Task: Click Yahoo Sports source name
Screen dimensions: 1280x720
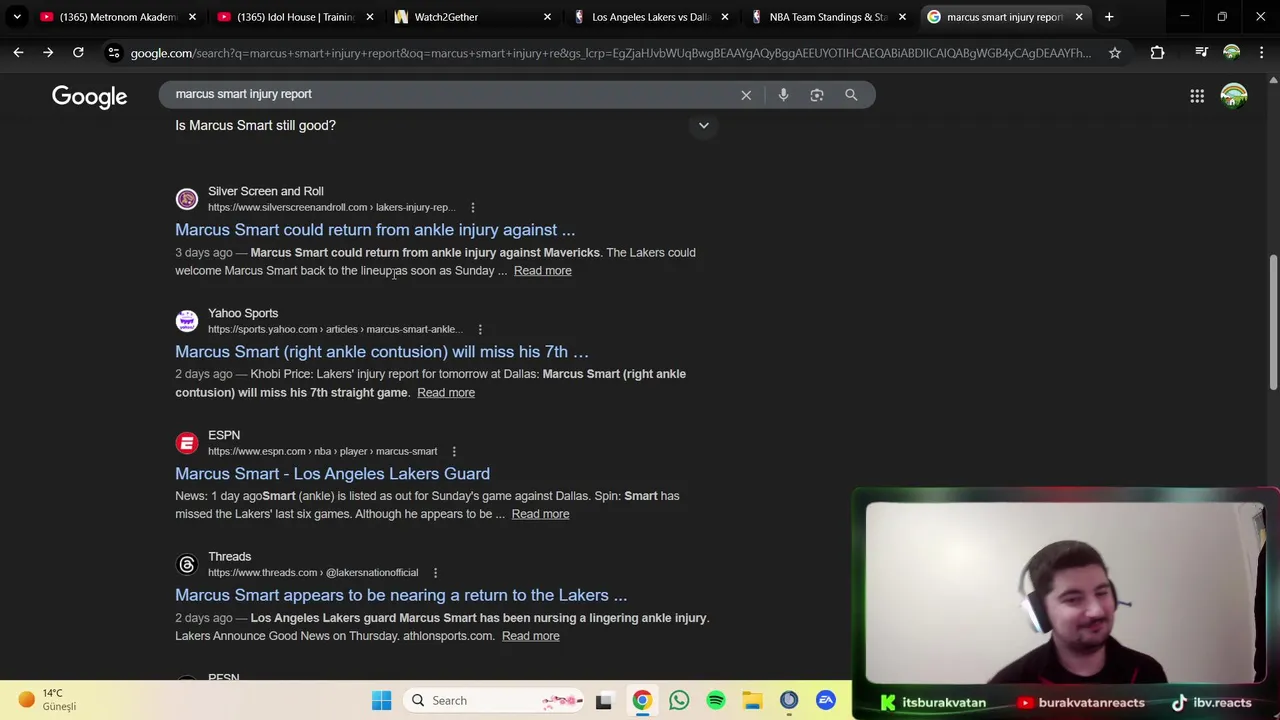Action: click(x=243, y=313)
